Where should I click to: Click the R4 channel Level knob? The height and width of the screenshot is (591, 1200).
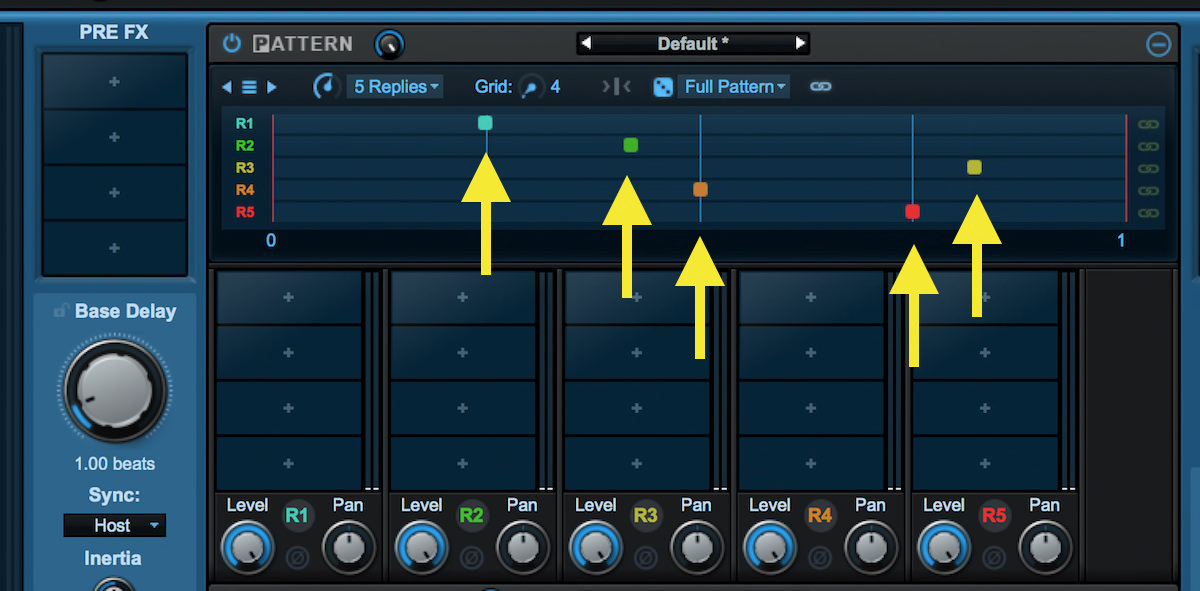[769, 548]
